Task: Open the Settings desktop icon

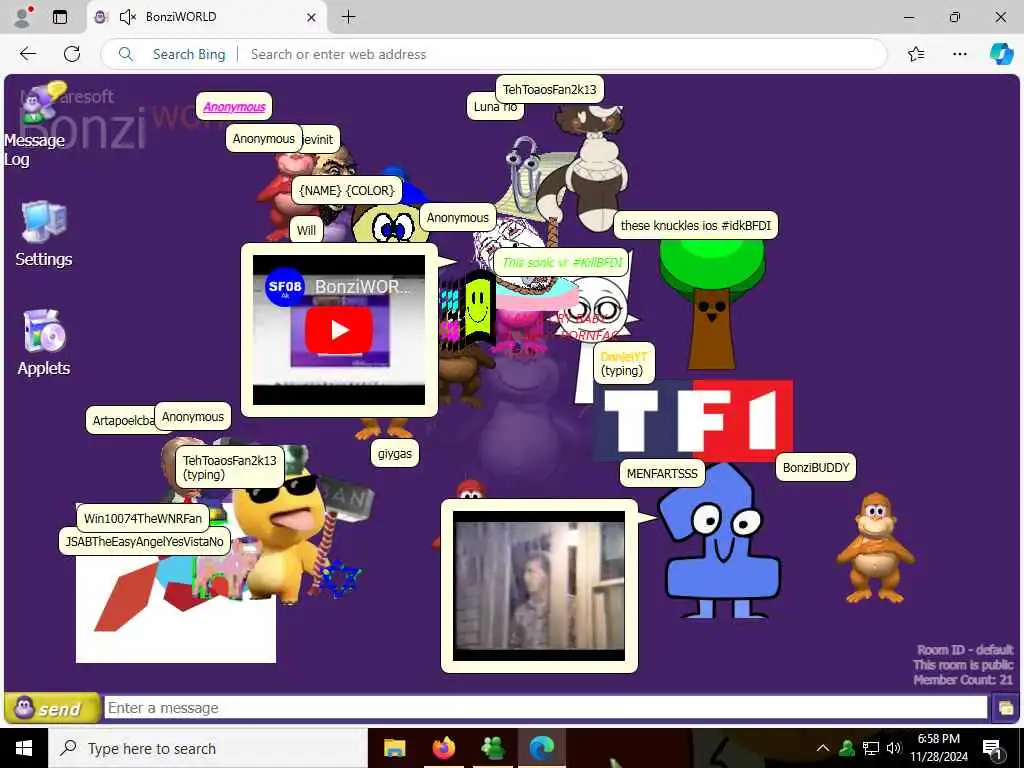Action: coord(44,234)
